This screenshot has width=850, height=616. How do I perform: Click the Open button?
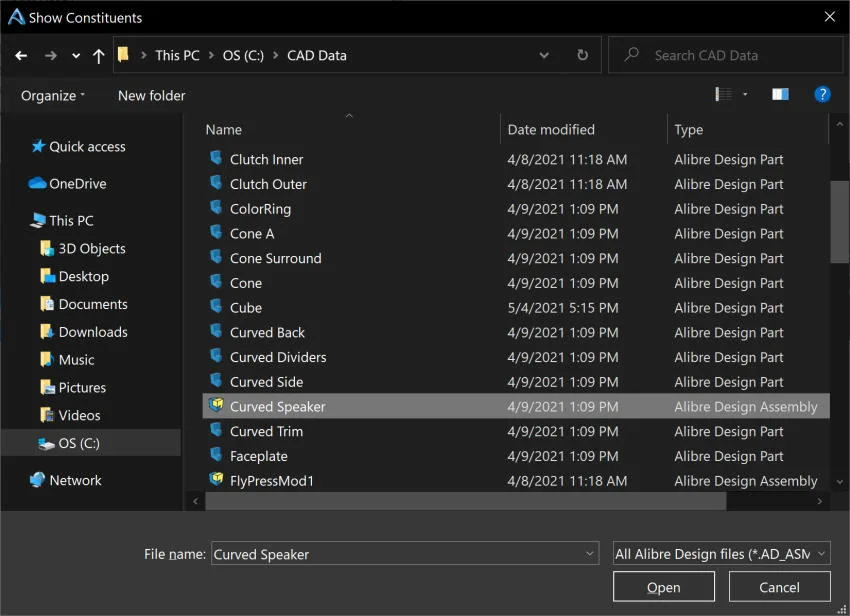coord(664,587)
